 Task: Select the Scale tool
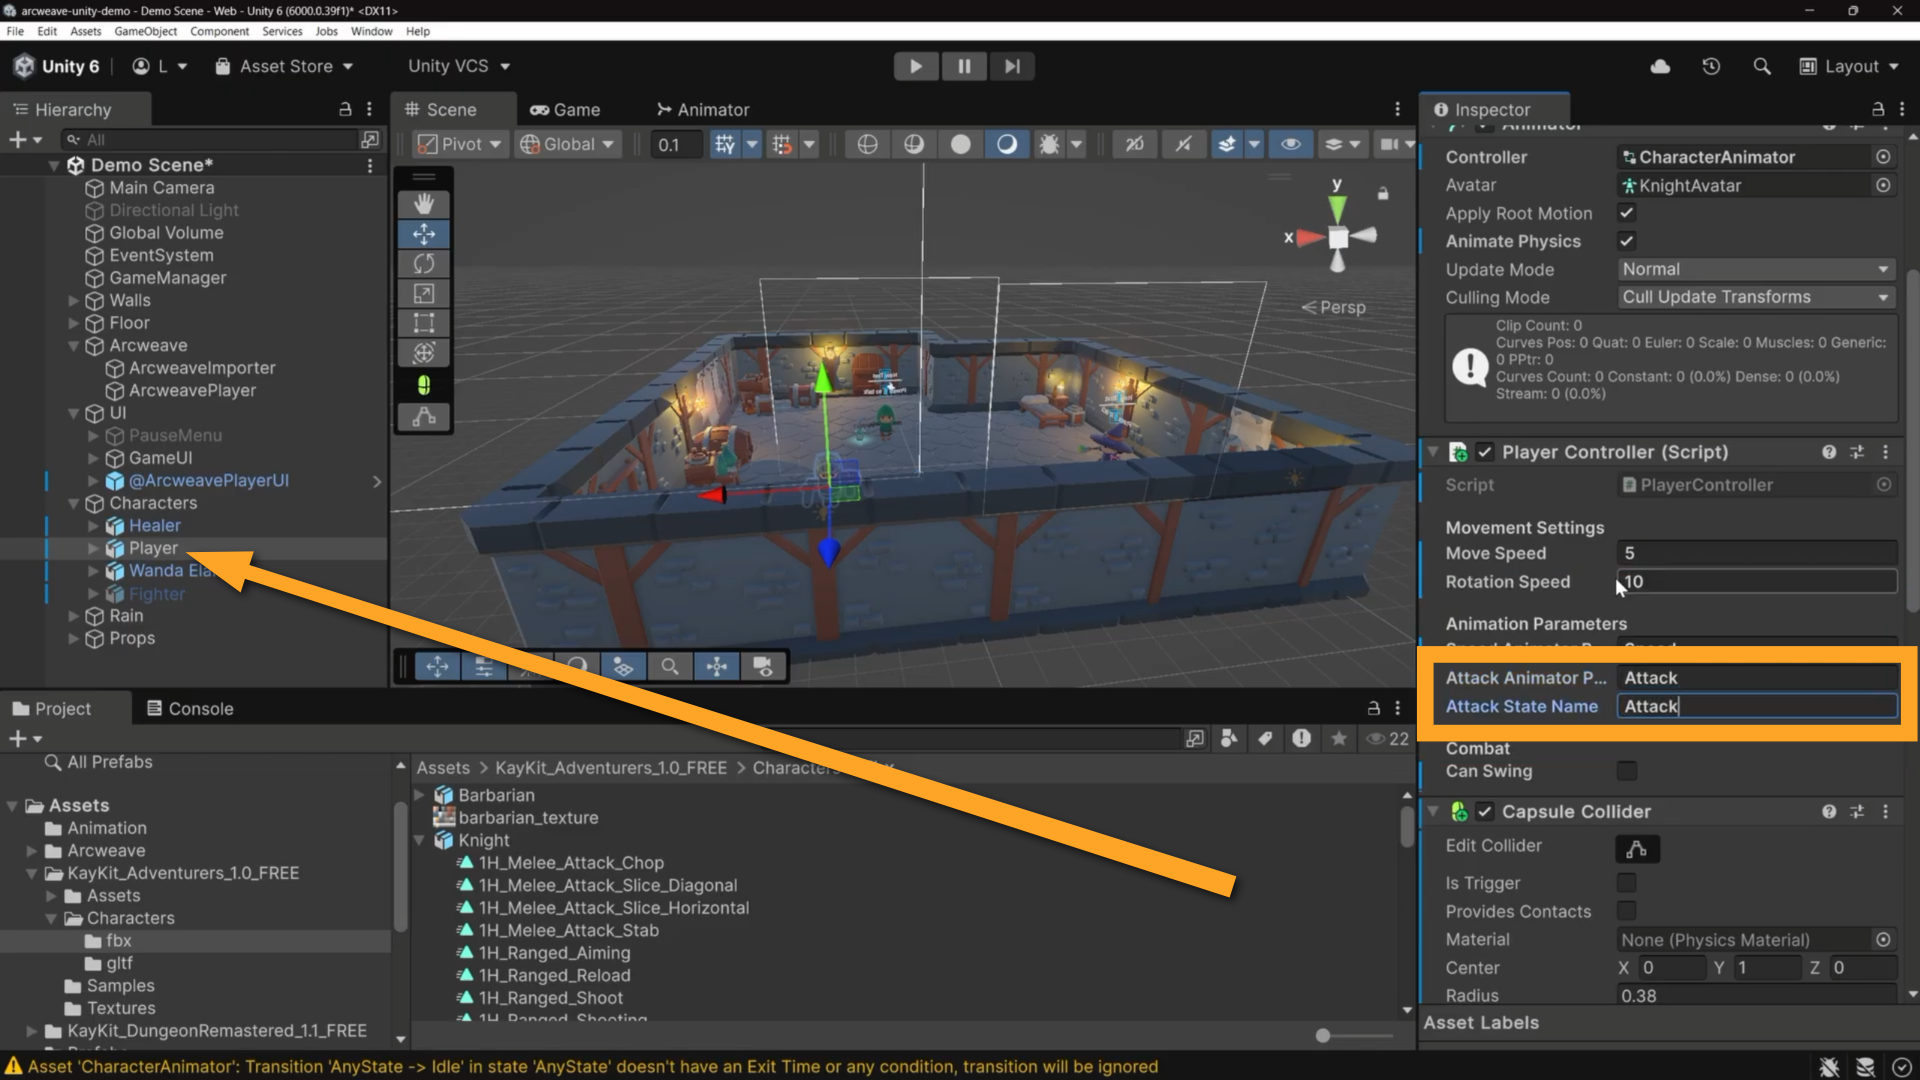click(x=424, y=293)
